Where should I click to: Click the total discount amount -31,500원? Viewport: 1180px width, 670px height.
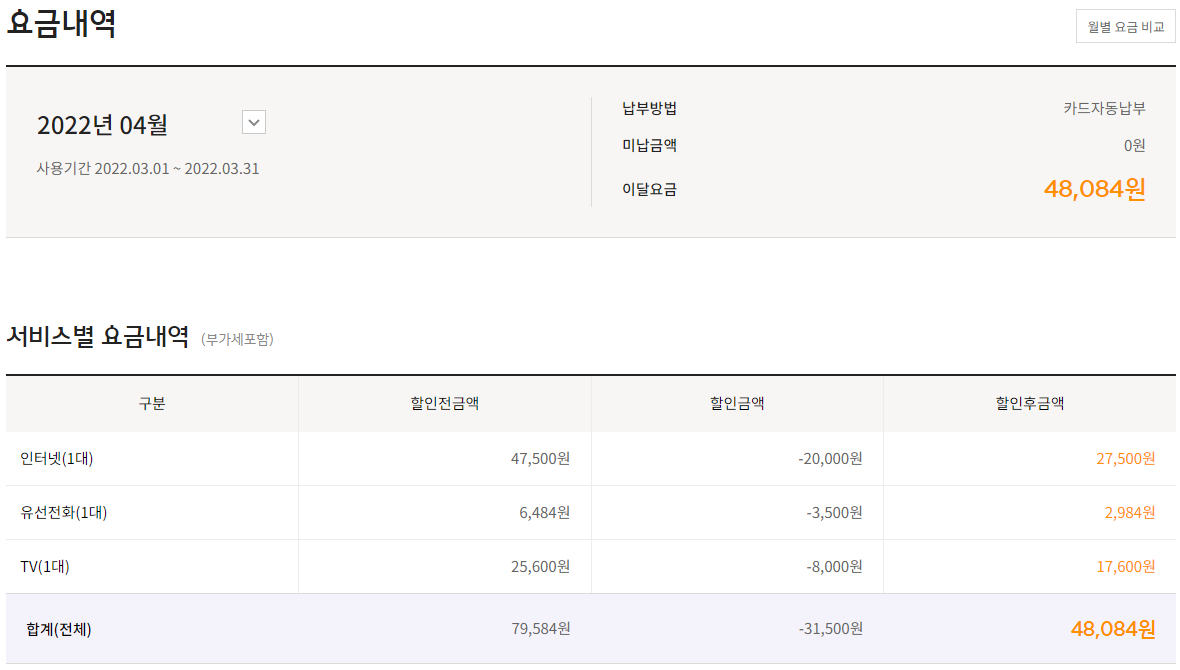coord(830,629)
